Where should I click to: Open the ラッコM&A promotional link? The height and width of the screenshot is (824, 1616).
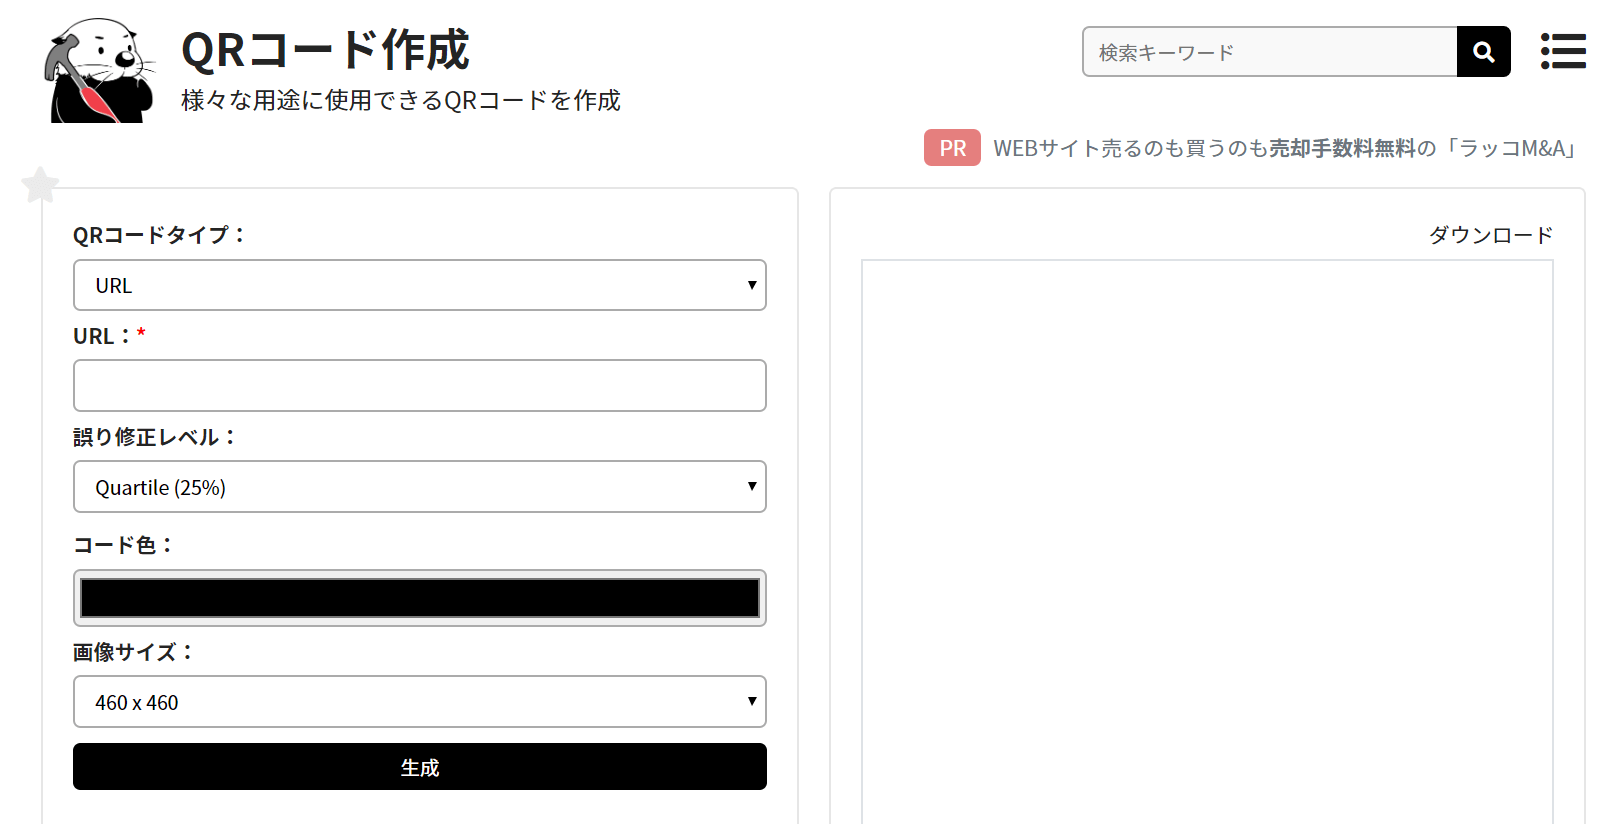[x=1284, y=149]
